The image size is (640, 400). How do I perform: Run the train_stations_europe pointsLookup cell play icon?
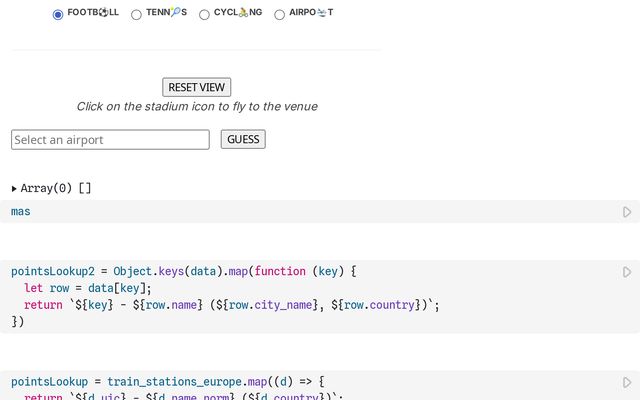pyautogui.click(x=627, y=382)
